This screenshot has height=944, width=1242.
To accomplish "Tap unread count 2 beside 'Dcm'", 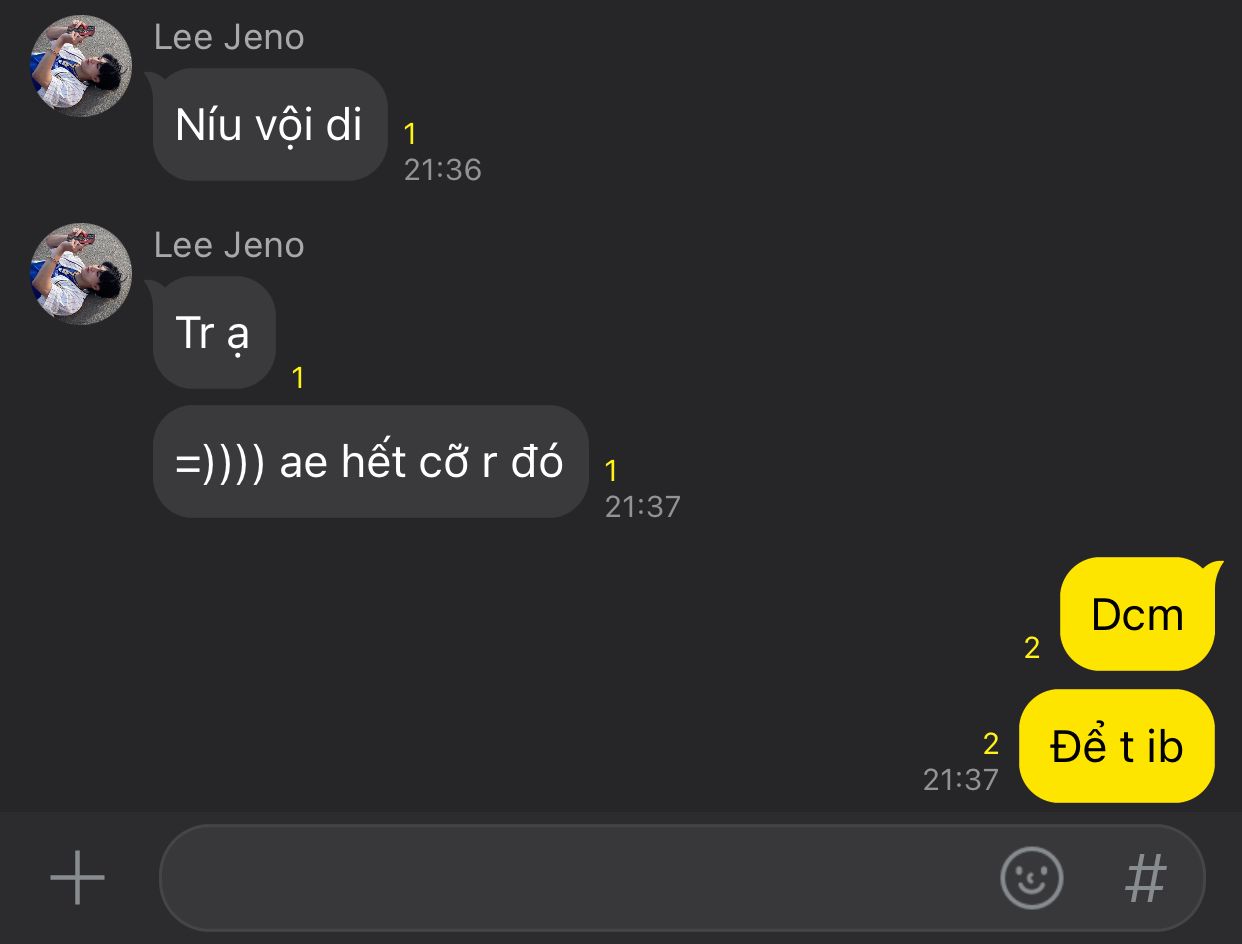I will tap(1032, 648).
